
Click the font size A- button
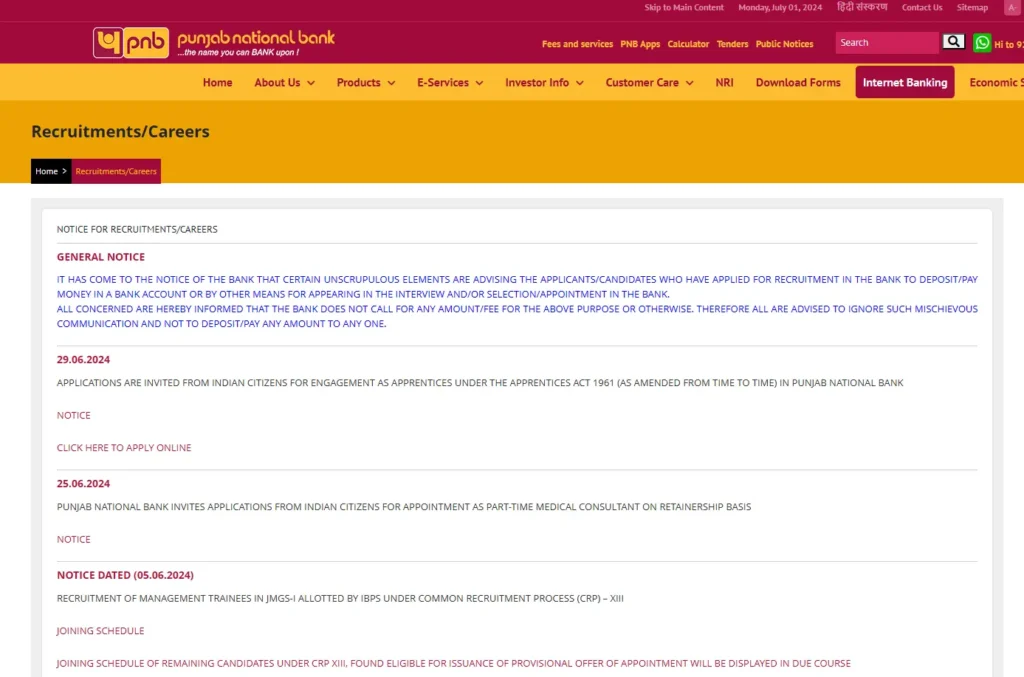click(1013, 8)
